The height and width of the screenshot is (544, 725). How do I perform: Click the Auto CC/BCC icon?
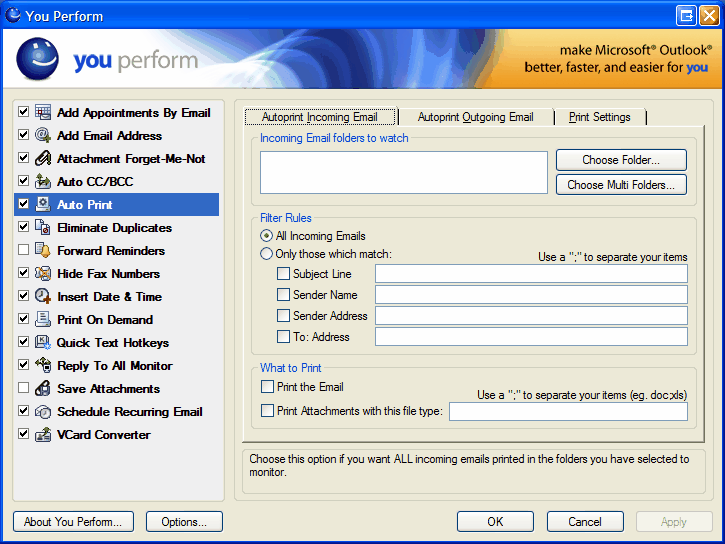[43, 182]
